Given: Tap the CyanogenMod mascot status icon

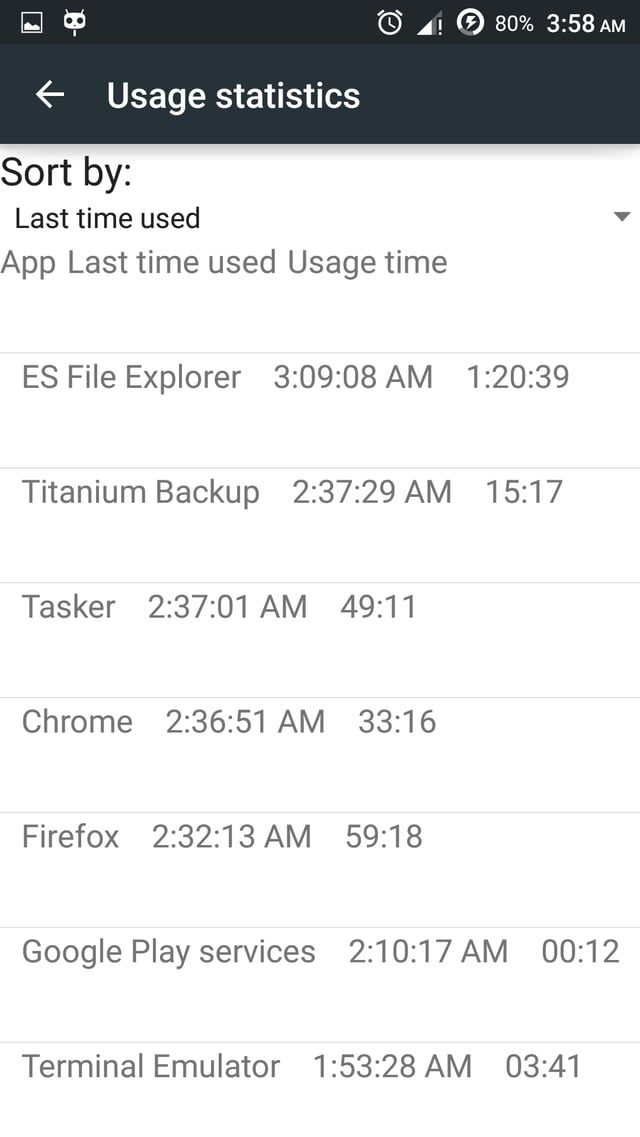Looking at the screenshot, I should point(74,22).
